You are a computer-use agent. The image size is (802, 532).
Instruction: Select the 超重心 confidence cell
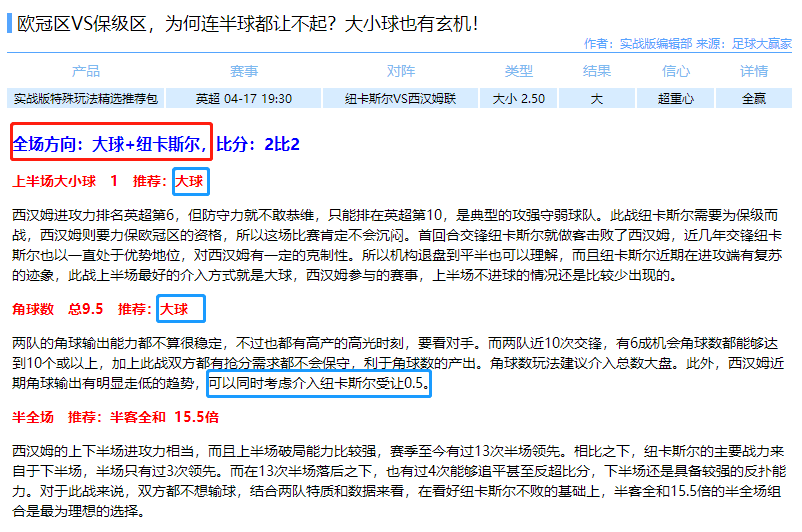tap(676, 98)
